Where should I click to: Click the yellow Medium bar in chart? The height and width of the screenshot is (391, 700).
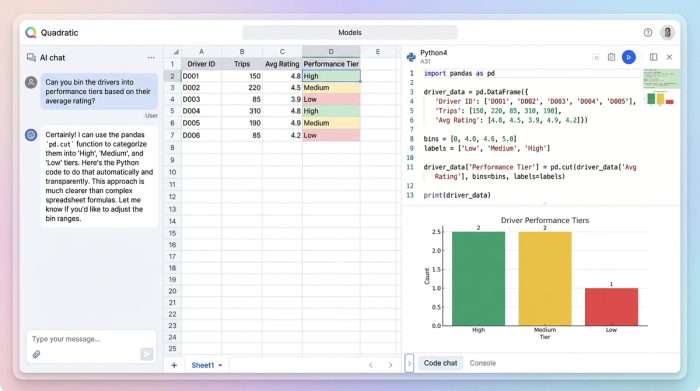[545, 279]
